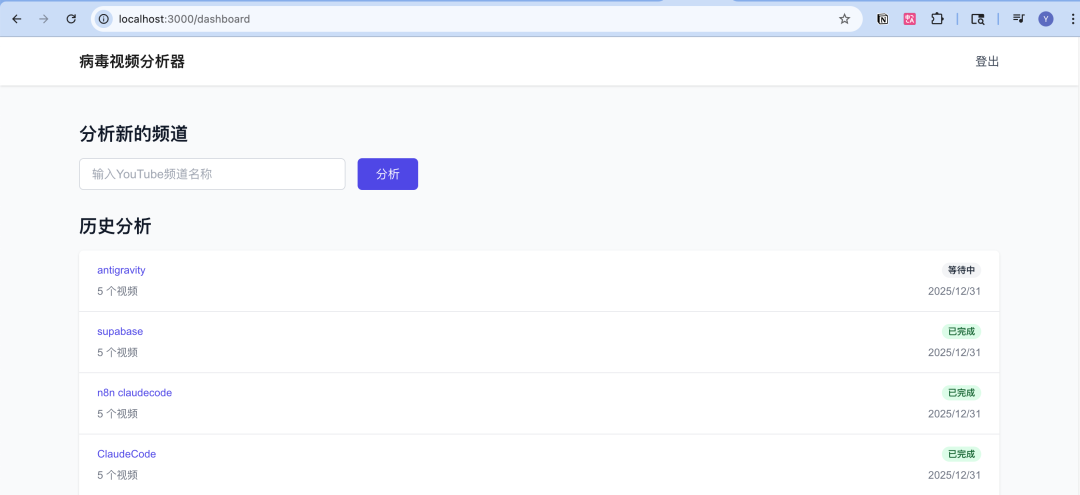The image size is (1080, 495).
Task: Click the browser forward arrow
Action: [x=44, y=19]
